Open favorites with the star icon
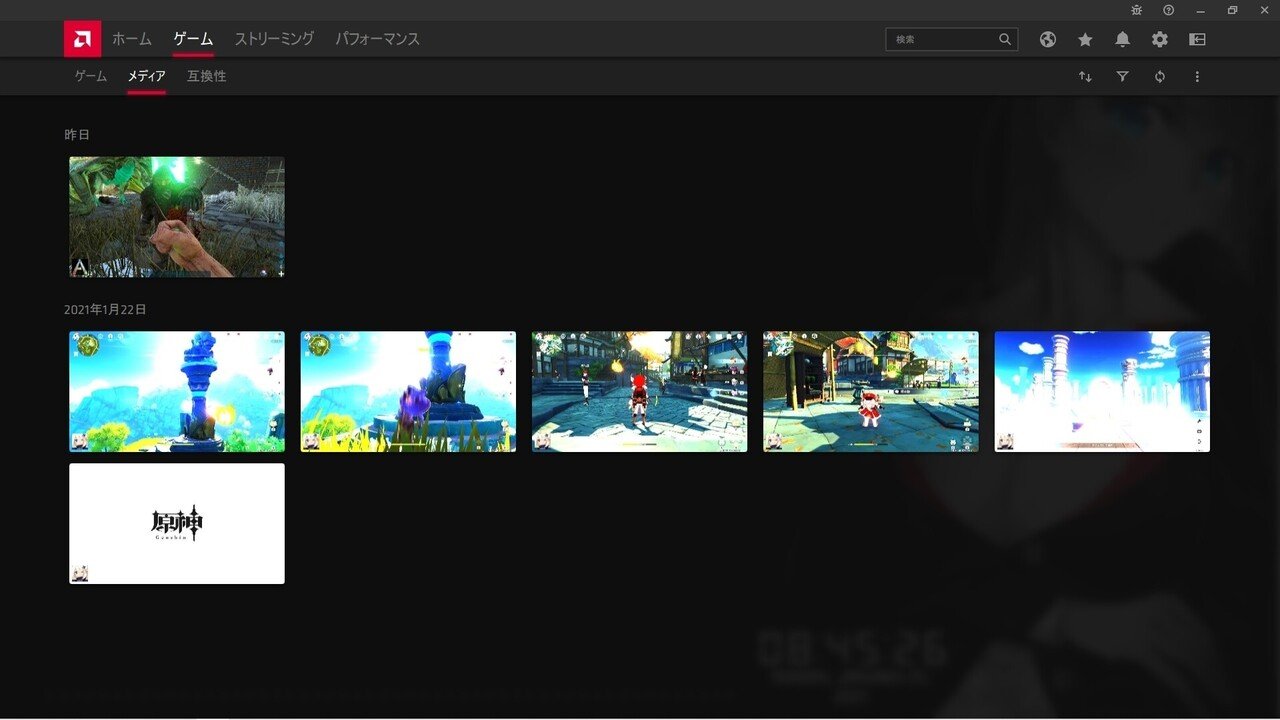Viewport: 1280px width, 720px height. (1085, 39)
